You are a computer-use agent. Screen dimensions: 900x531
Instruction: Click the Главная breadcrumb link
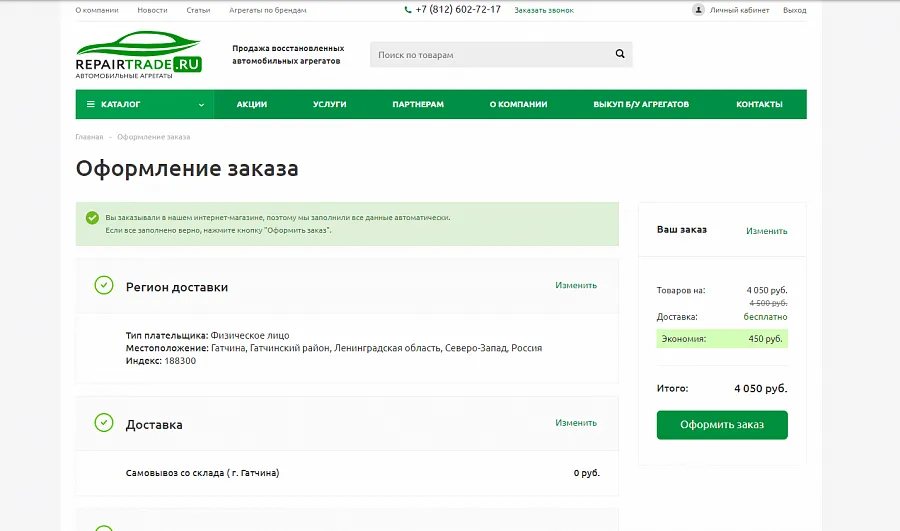click(x=89, y=137)
